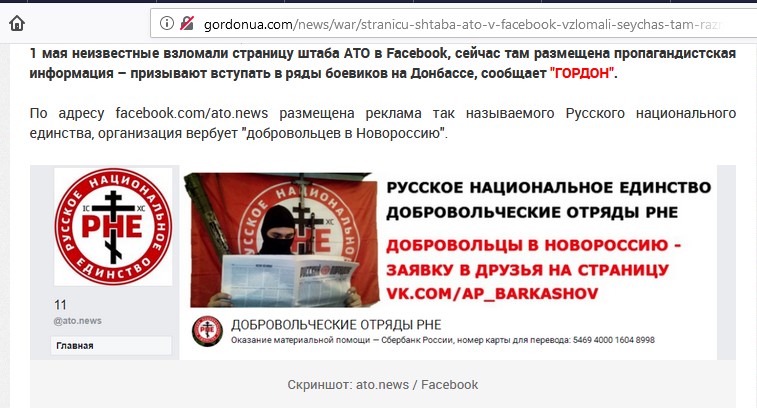Viewport: 757px width, 408px height.
Task: Select the bold lead paragraph about АТО
Action: (x=382, y=63)
